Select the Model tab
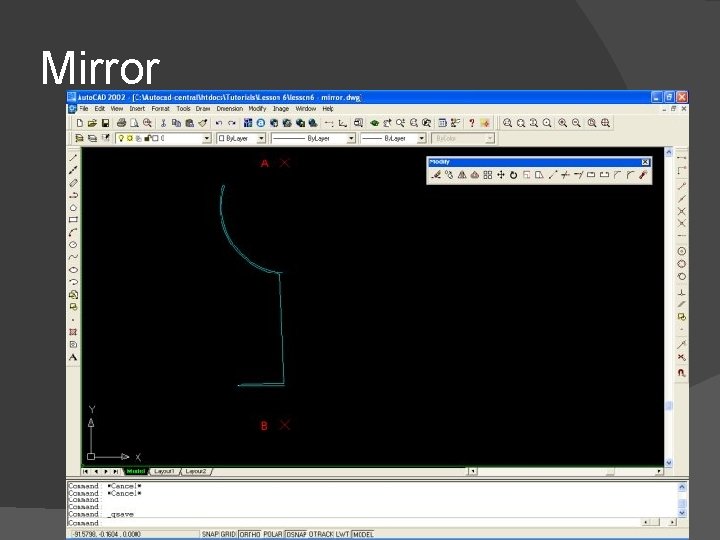Image resolution: width=720 pixels, height=540 pixels. [135, 472]
